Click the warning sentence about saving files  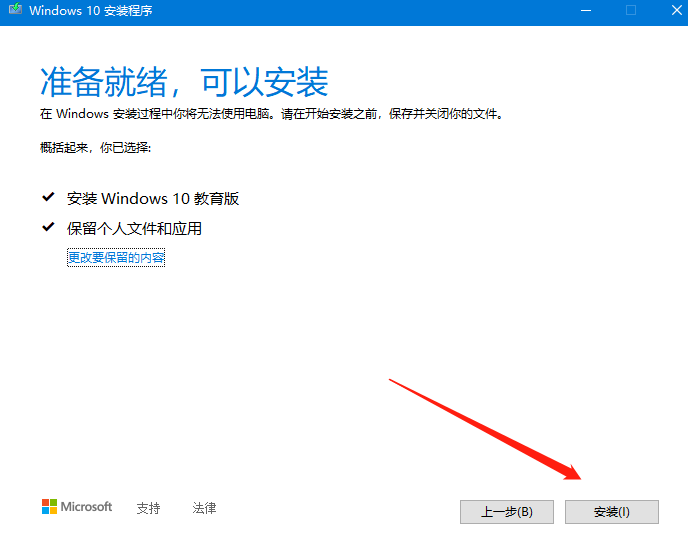[270, 114]
